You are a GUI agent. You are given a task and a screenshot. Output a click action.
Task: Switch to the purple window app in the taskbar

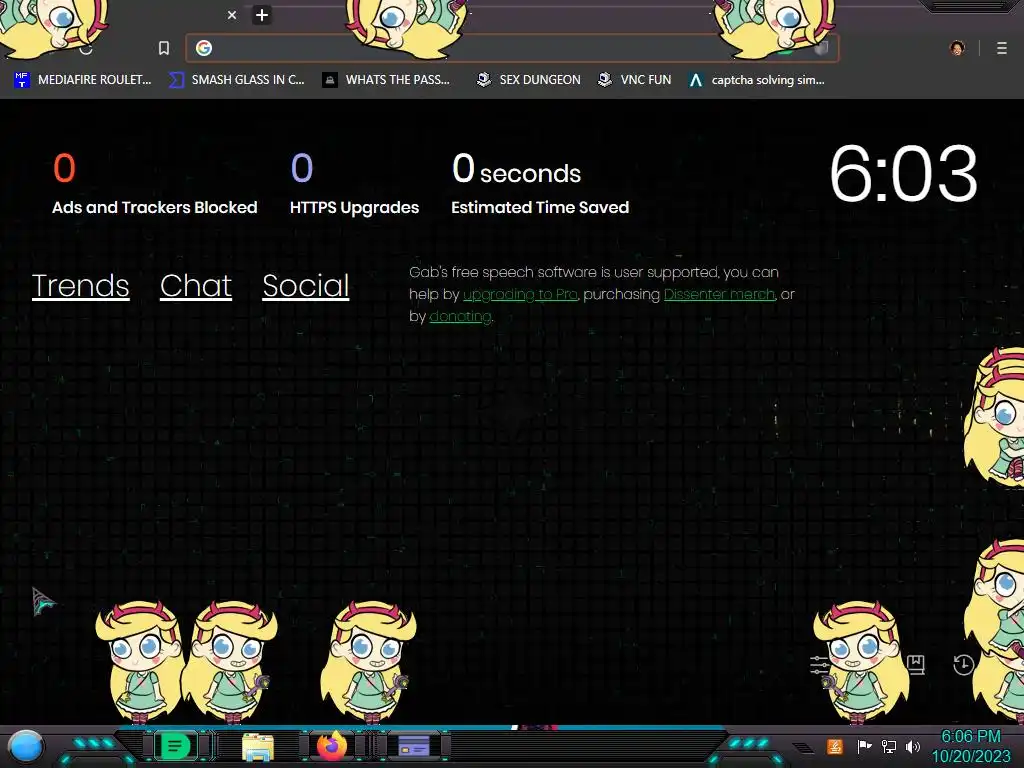coord(414,746)
